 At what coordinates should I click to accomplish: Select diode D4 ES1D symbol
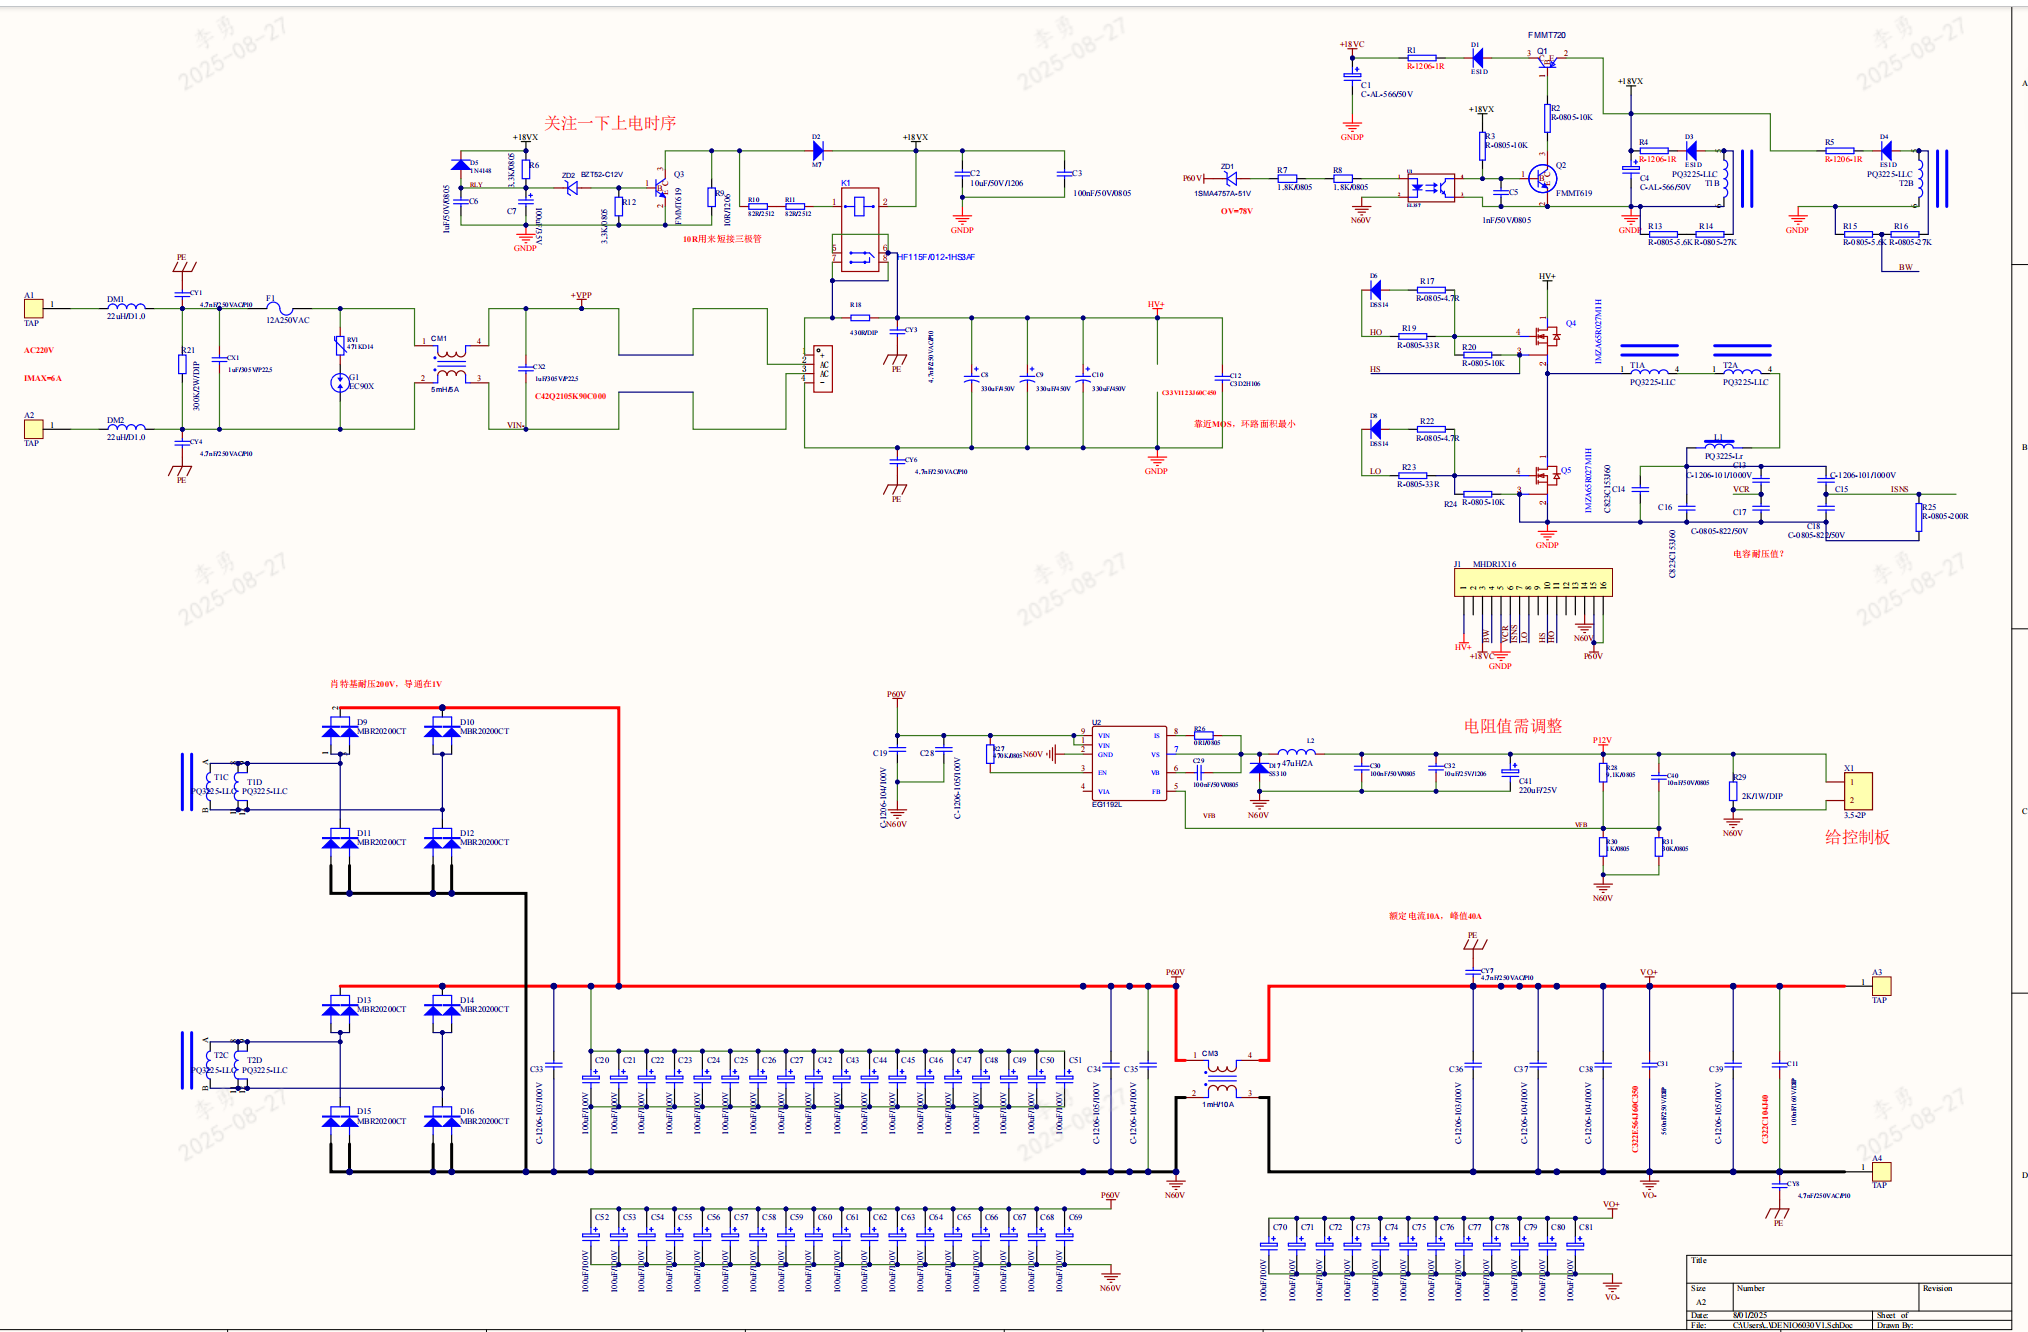1885,151
